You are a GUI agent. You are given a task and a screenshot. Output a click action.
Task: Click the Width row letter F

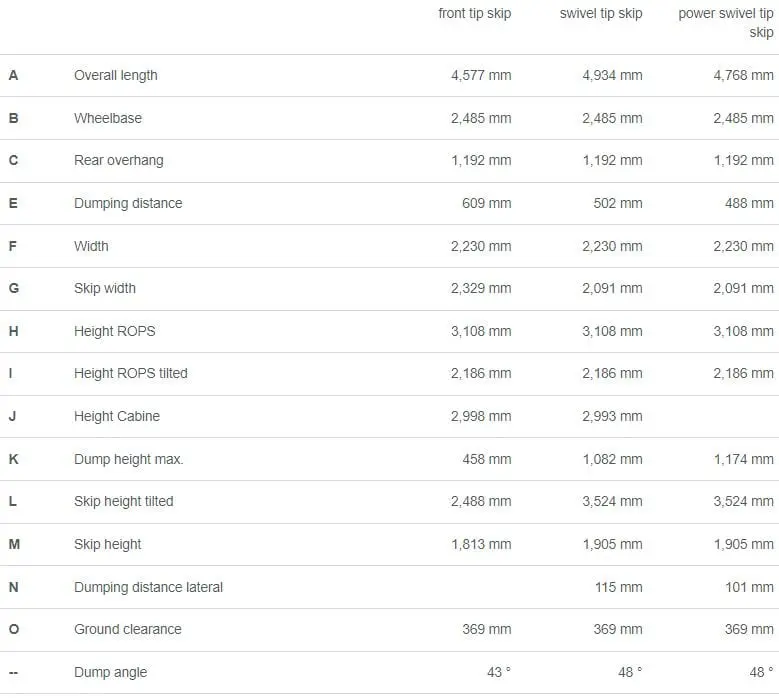click(x=13, y=246)
